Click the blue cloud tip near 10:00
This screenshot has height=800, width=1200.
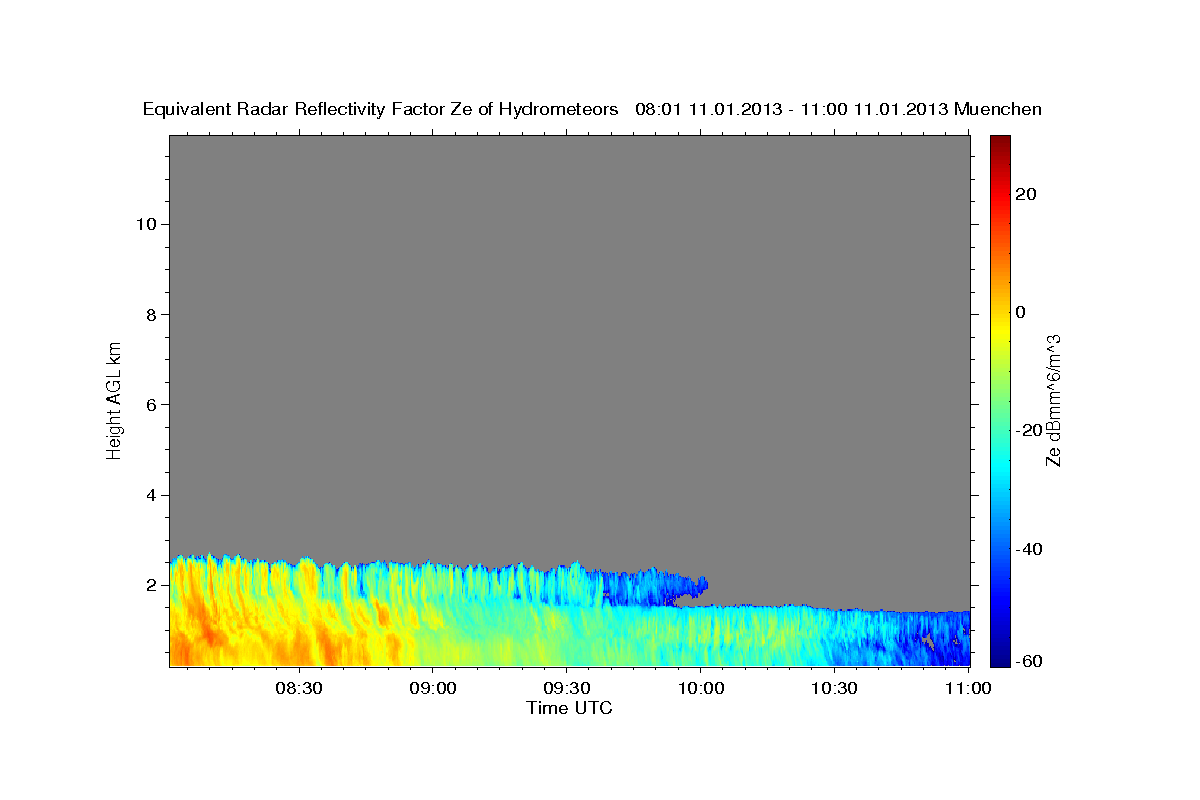click(x=695, y=585)
